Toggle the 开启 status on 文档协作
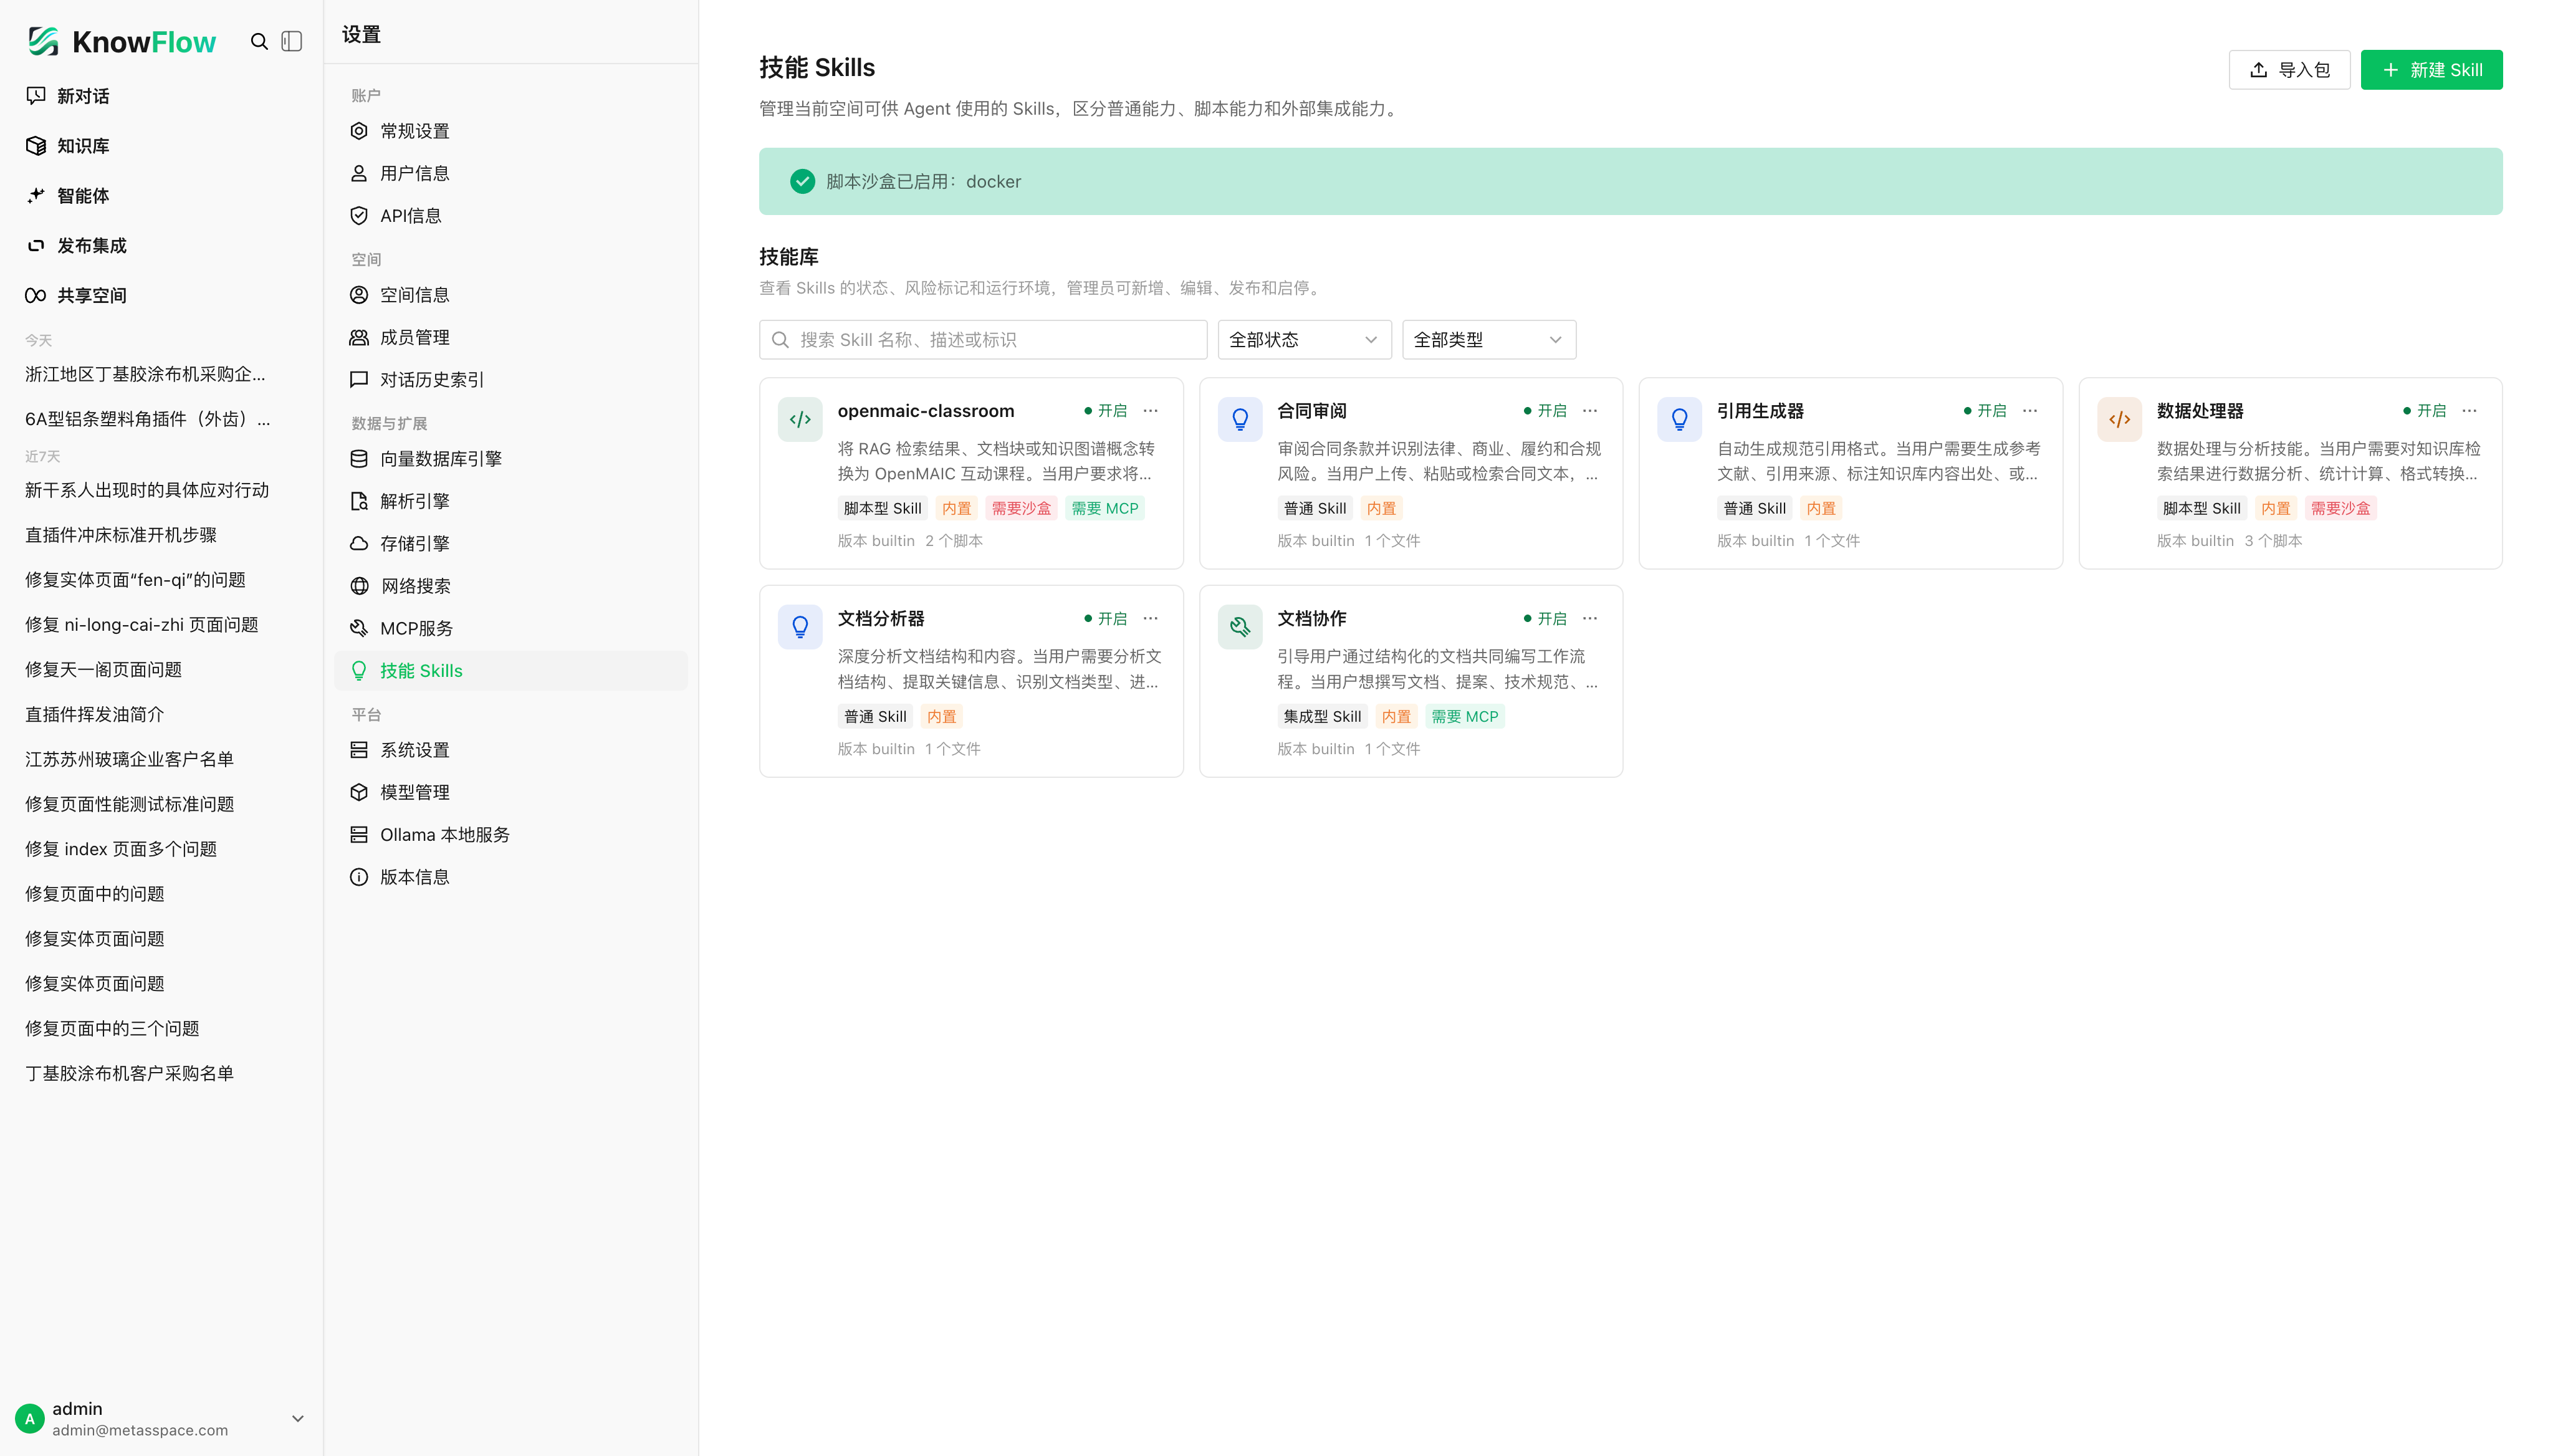The image size is (2563, 1456). coord(1545,619)
